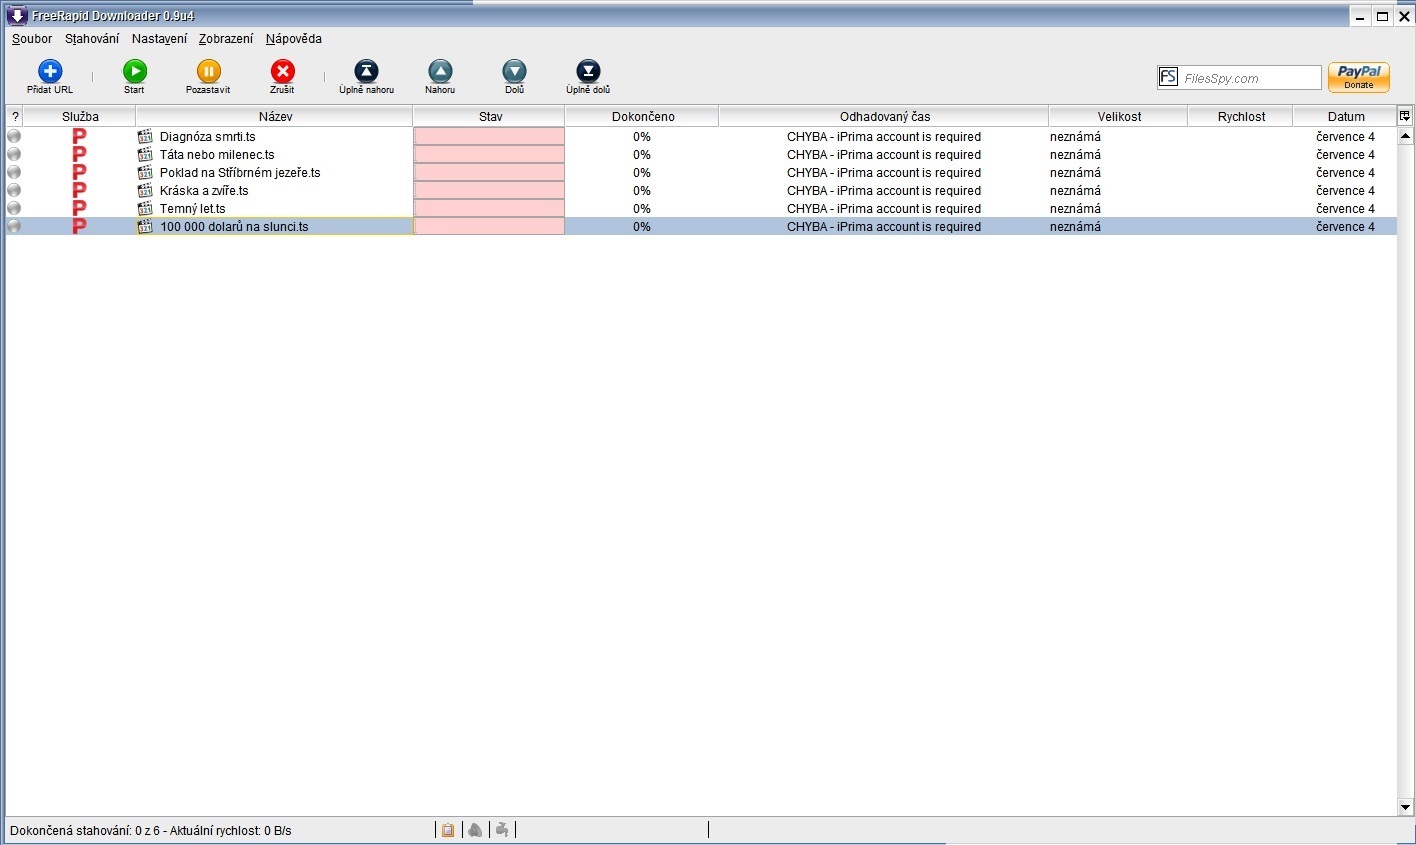
Task: Select the Kráska a zvíře.ts download row
Action: (204, 191)
